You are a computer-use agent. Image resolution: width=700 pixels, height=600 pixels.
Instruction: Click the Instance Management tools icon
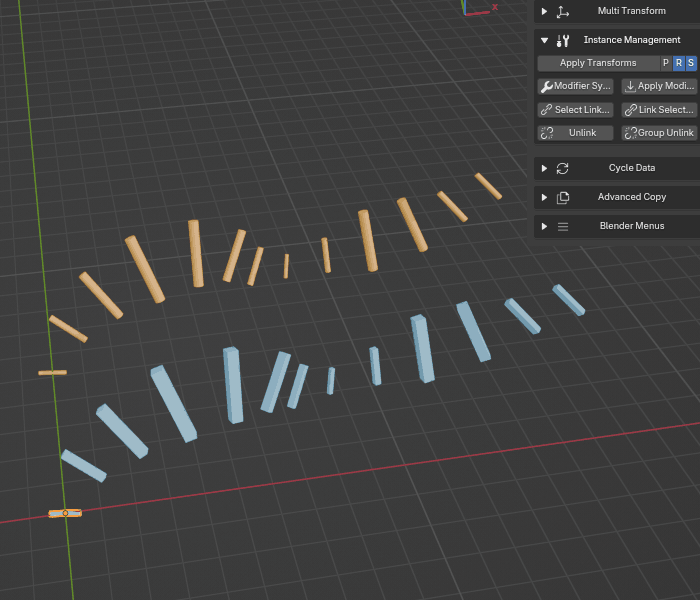(562, 41)
